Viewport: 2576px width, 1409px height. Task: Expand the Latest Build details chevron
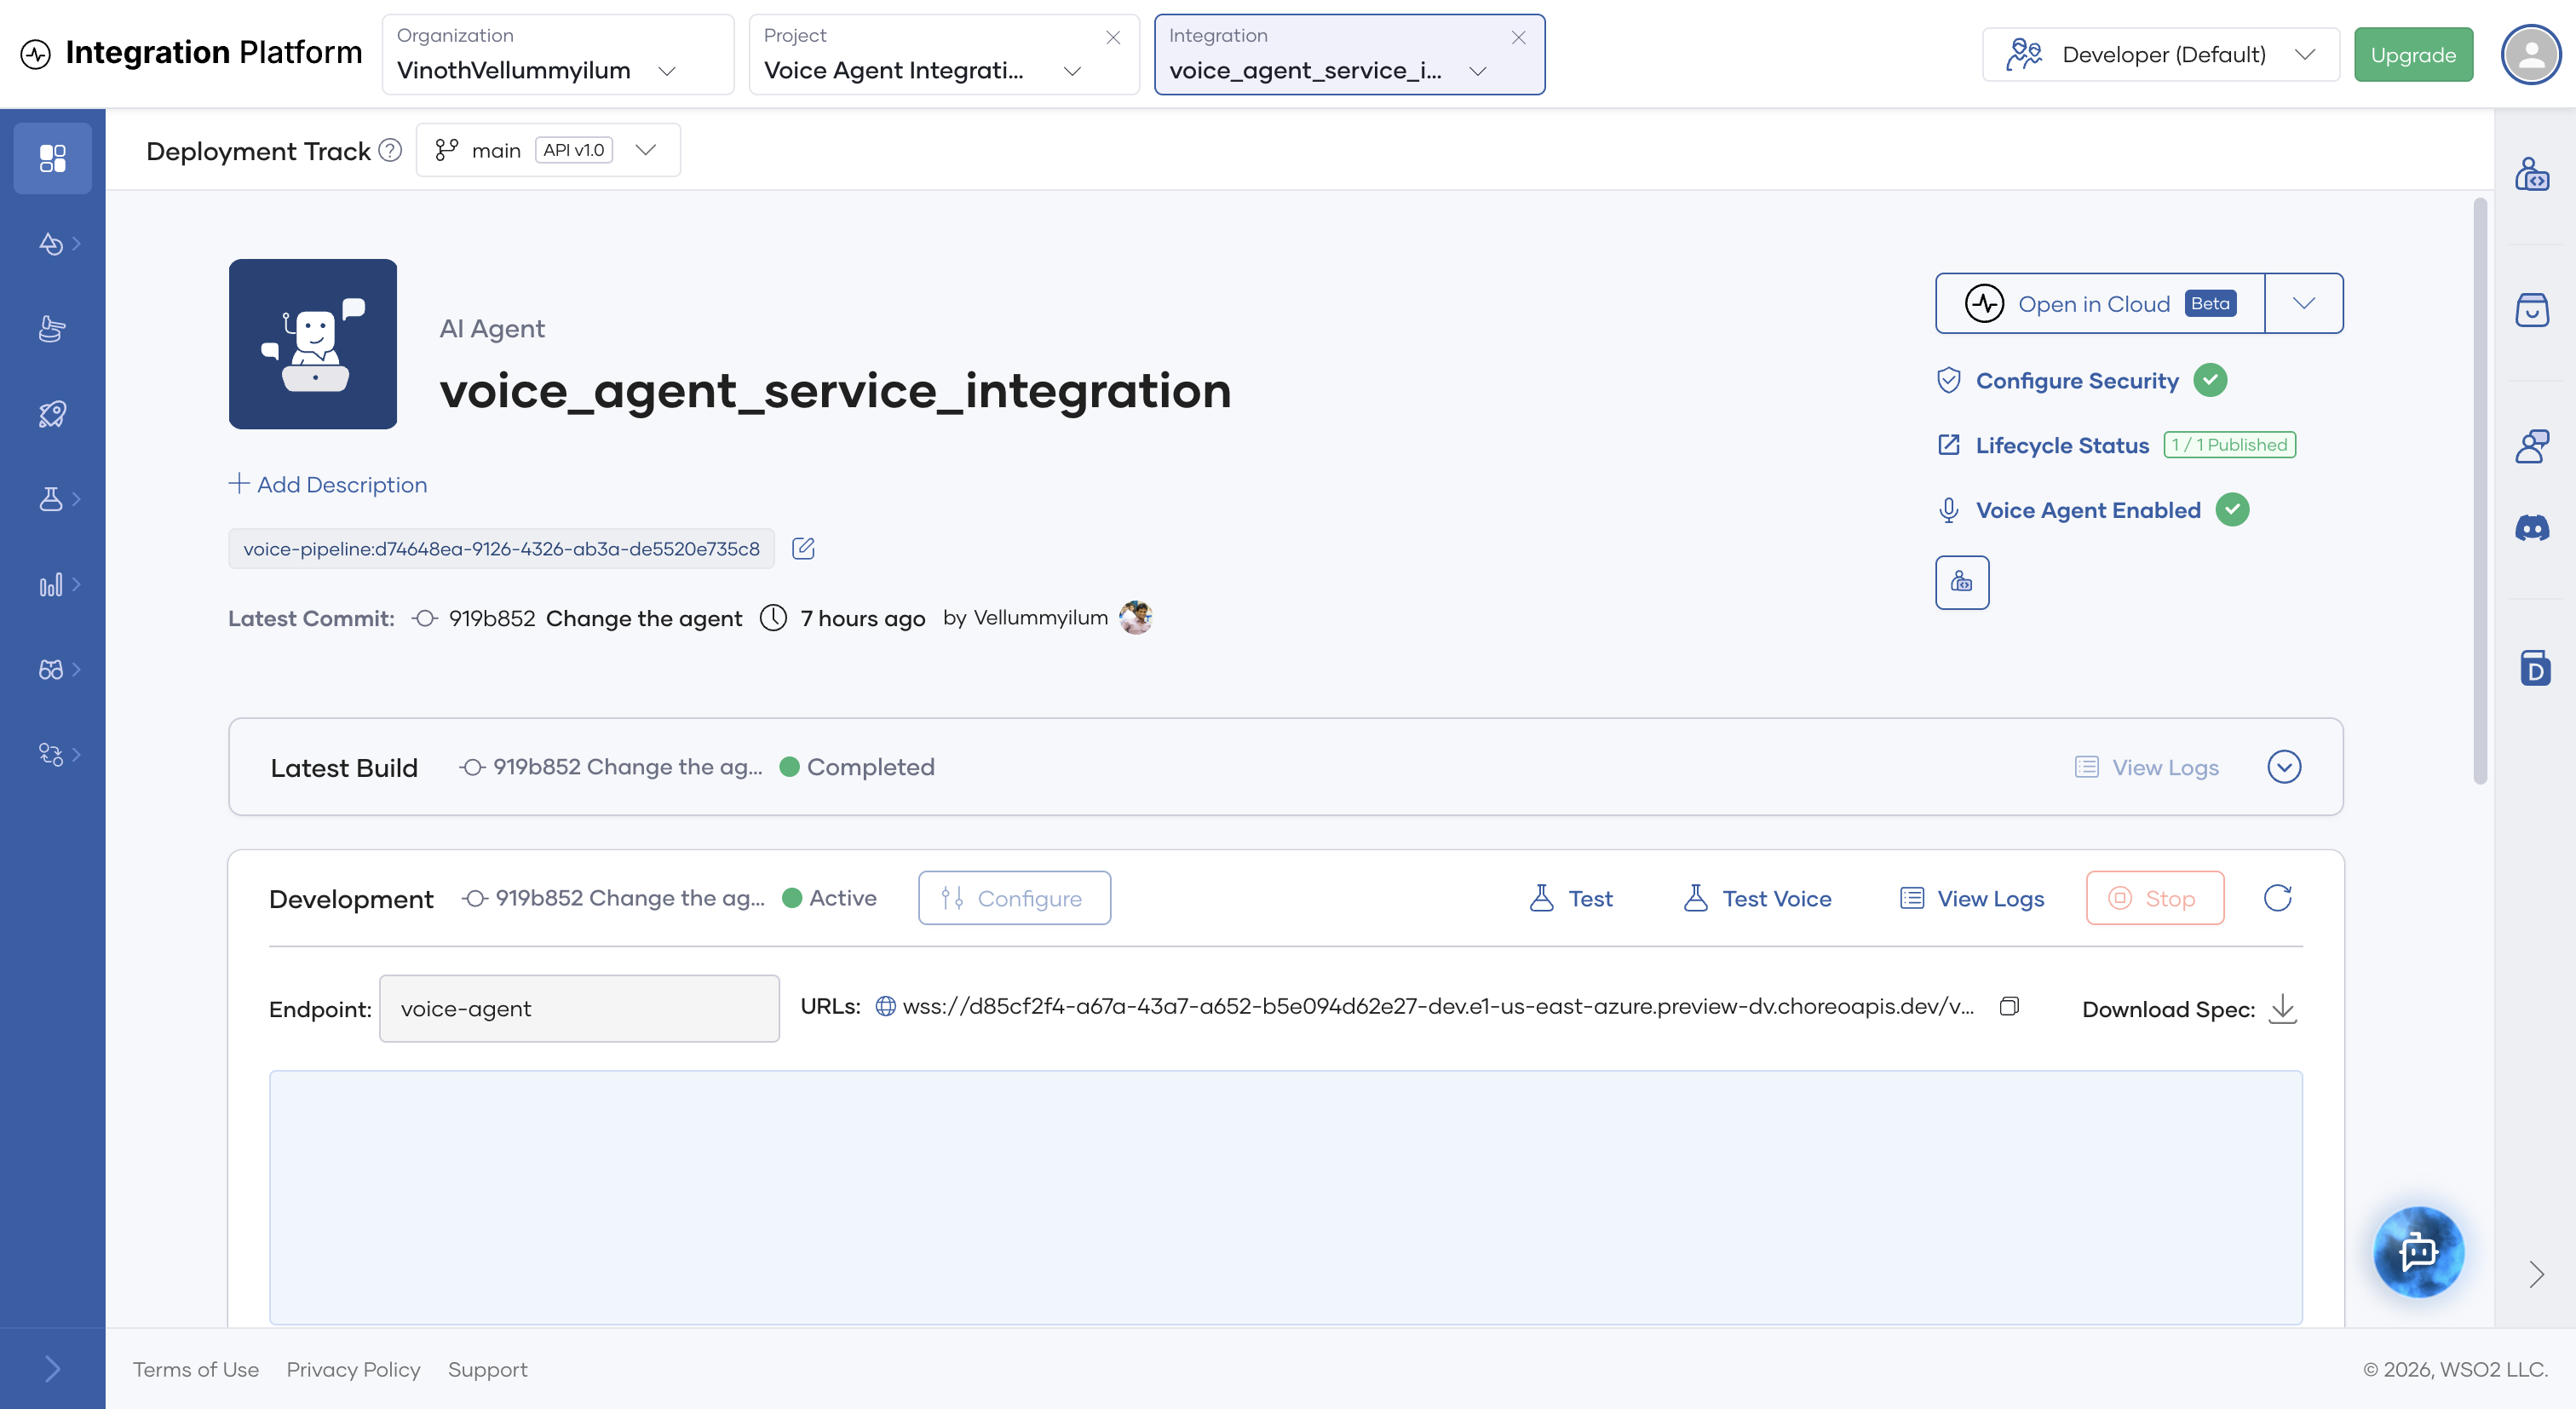click(x=2284, y=767)
